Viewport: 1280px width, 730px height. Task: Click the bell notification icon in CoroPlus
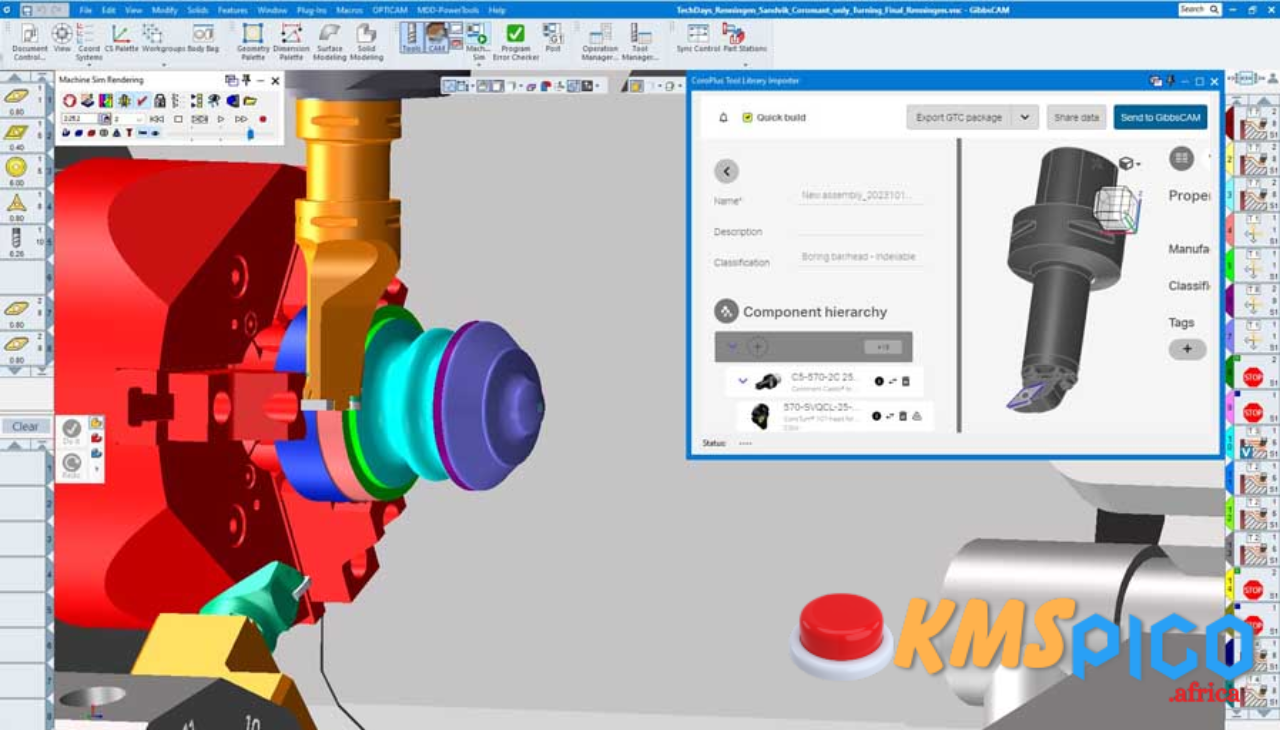pyautogui.click(x=724, y=117)
